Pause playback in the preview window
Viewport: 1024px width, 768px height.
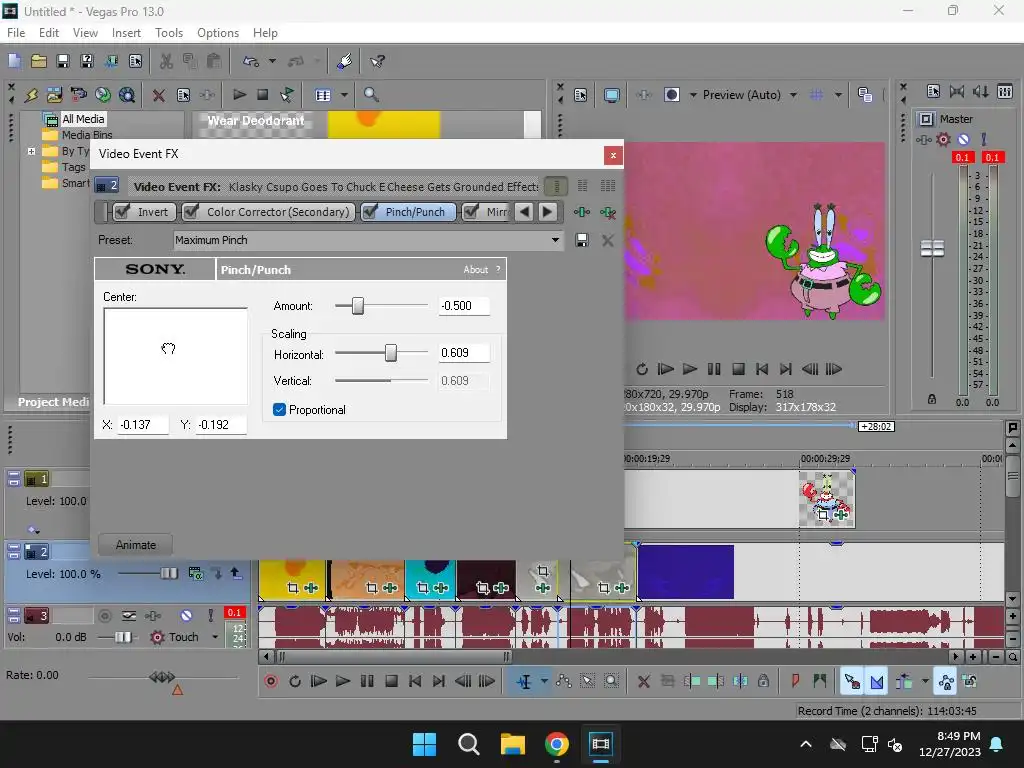pyautogui.click(x=714, y=369)
